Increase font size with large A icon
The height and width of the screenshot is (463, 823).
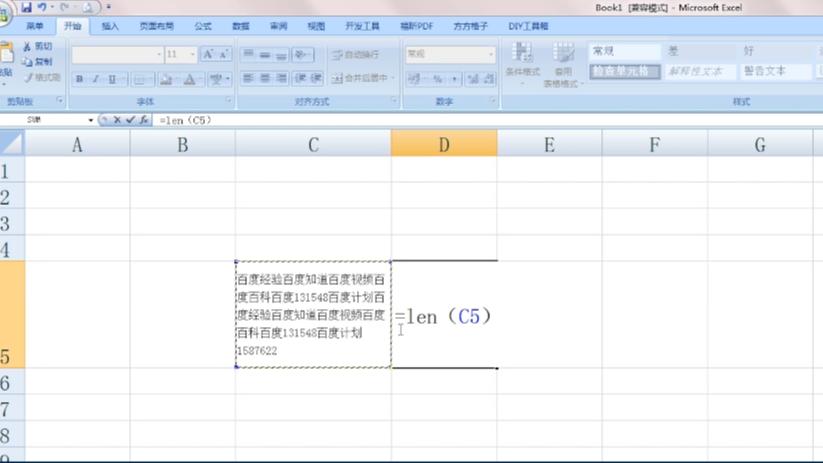[x=208, y=54]
